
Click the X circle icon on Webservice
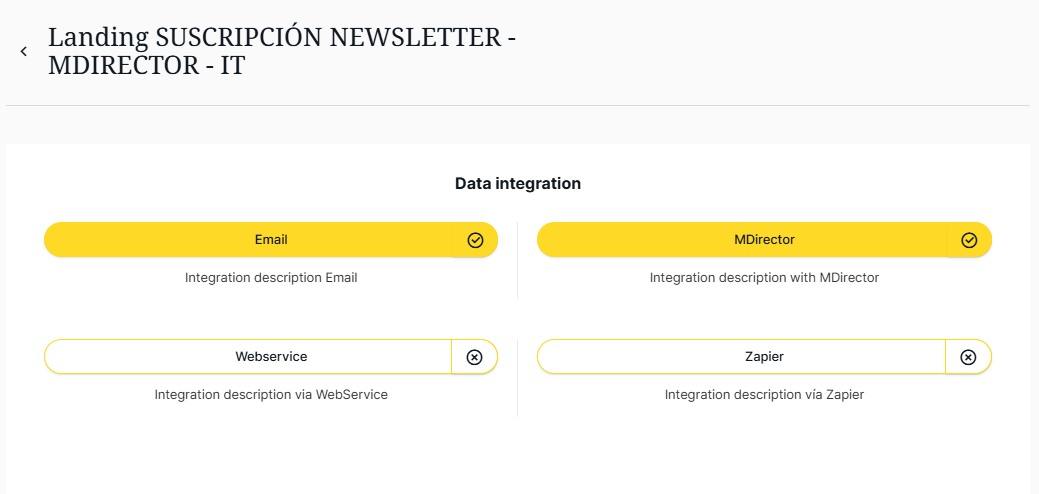475,357
